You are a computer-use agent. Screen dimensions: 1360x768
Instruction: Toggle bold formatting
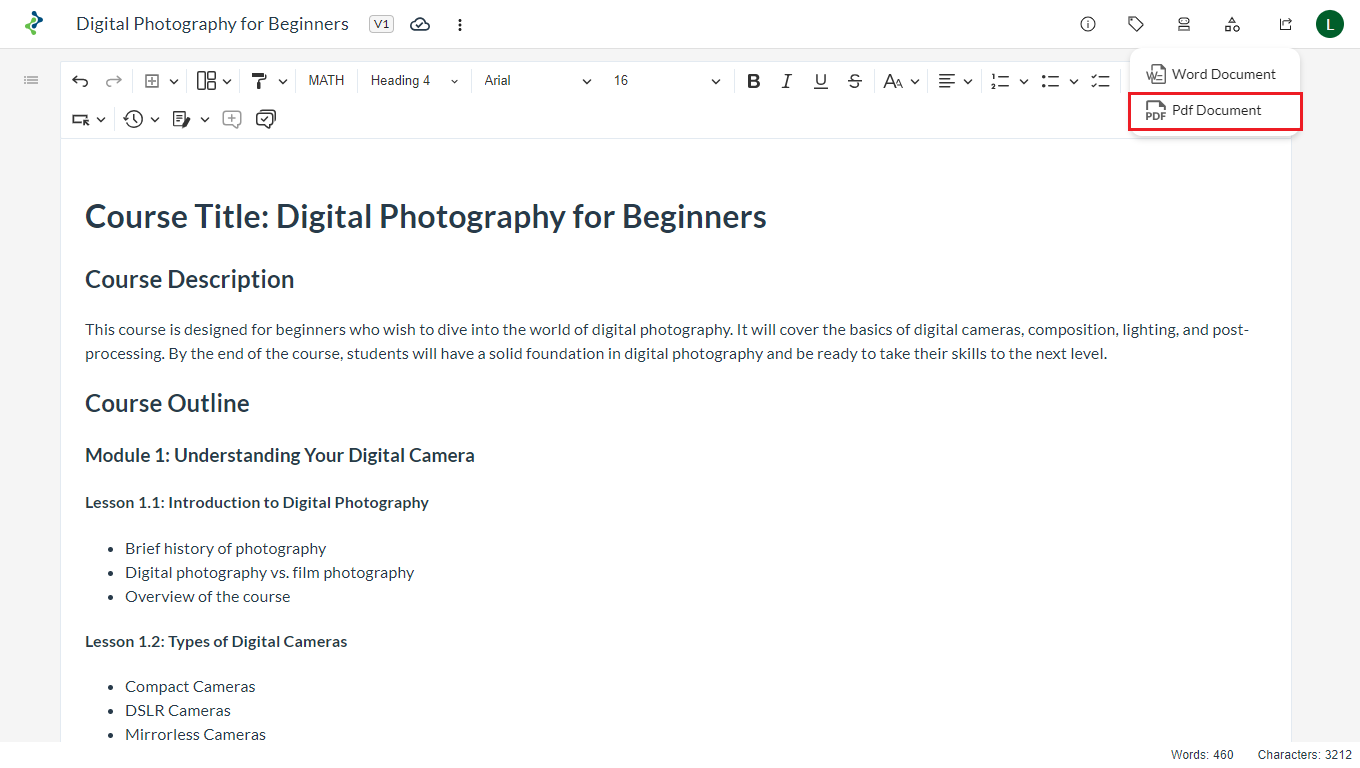754,81
